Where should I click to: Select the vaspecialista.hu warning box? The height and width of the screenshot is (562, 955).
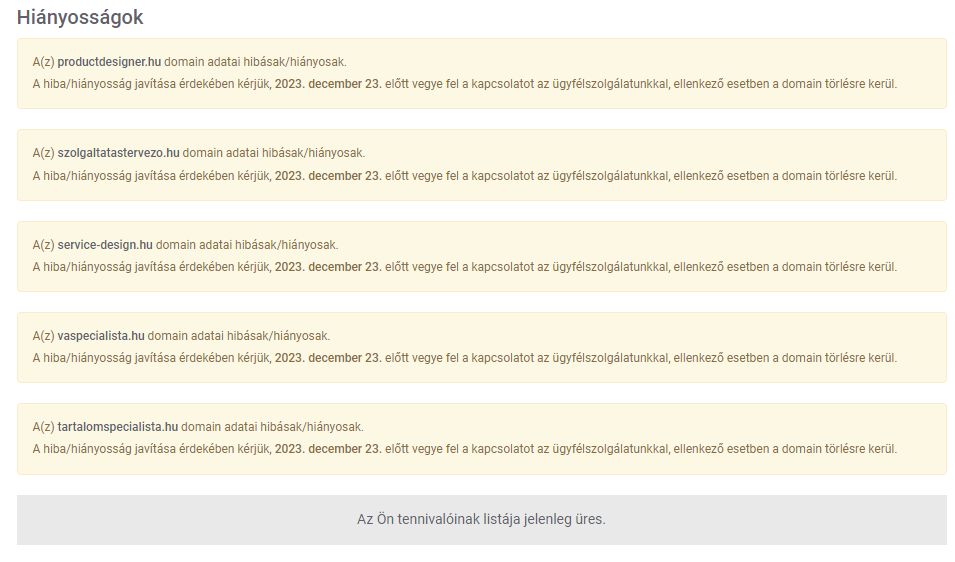[482, 347]
